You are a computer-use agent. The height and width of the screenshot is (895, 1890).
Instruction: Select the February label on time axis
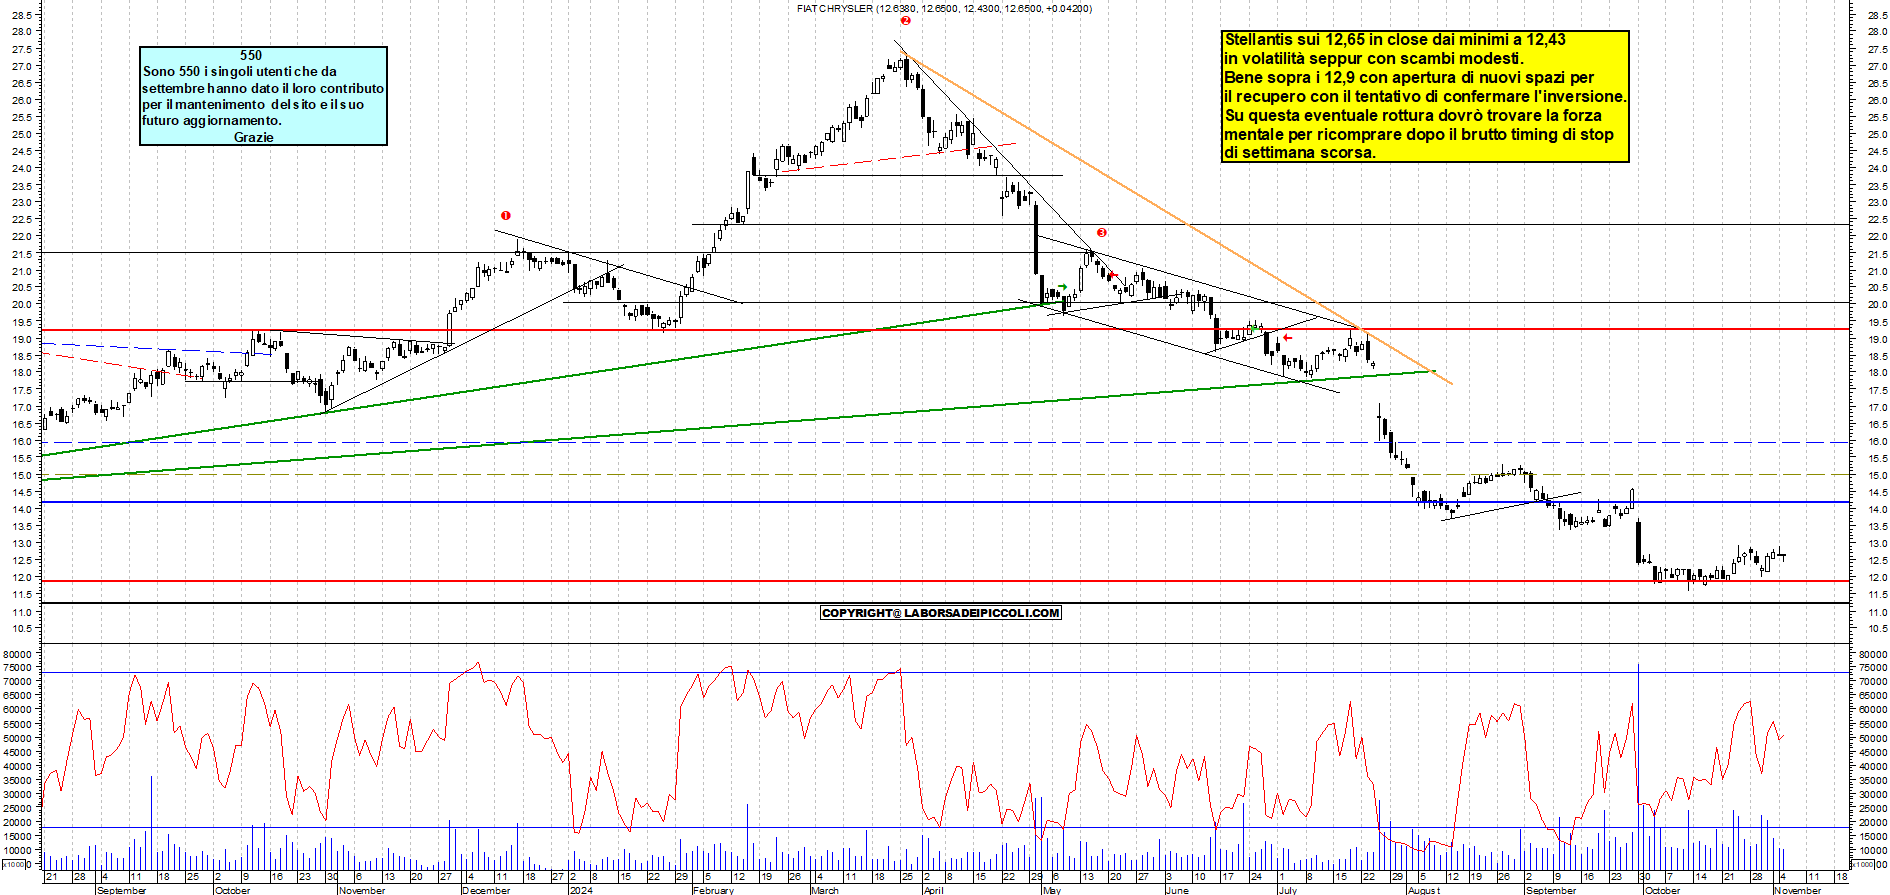[x=714, y=890]
